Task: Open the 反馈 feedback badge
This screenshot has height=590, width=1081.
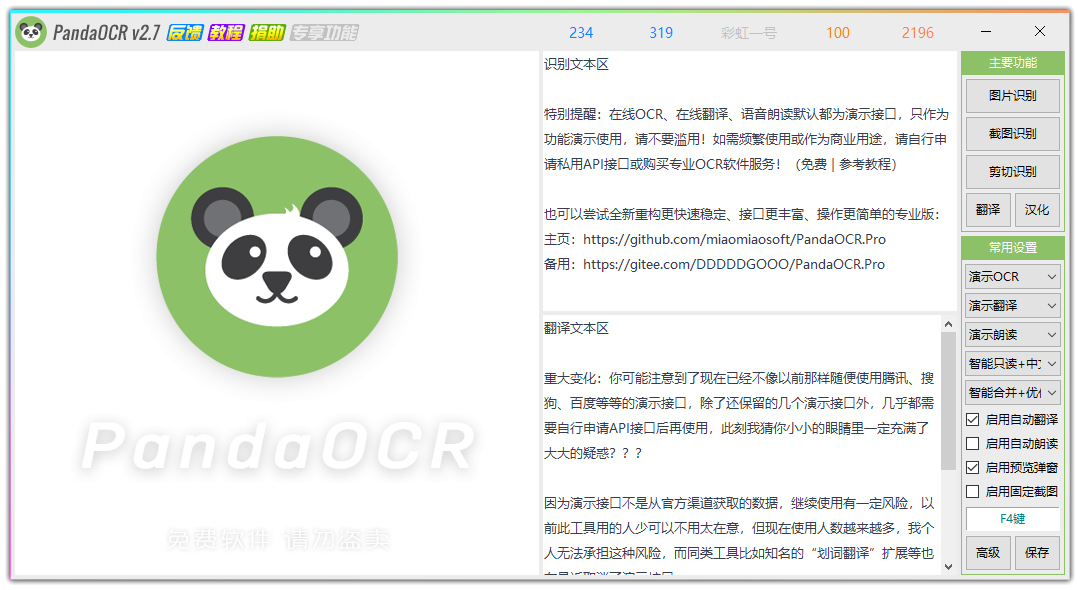Action: tap(184, 33)
